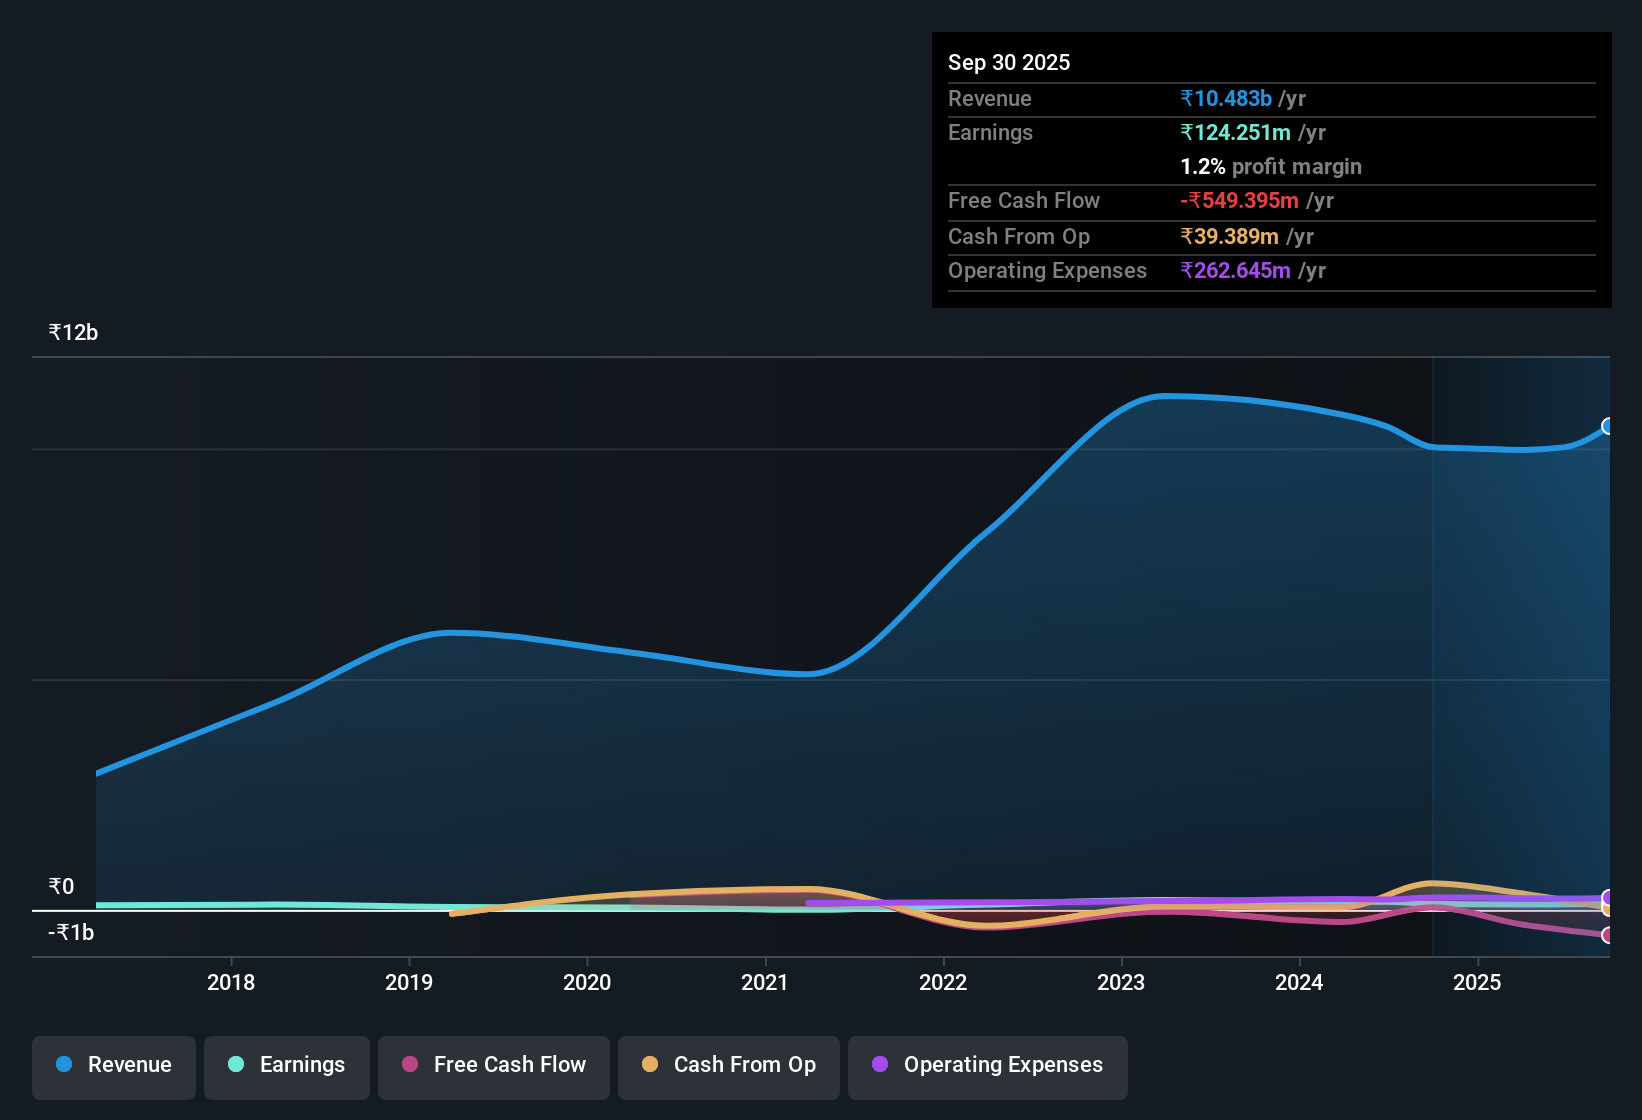This screenshot has height=1120, width=1642.
Task: Click the 2023 year label on the axis
Action: 1122,983
